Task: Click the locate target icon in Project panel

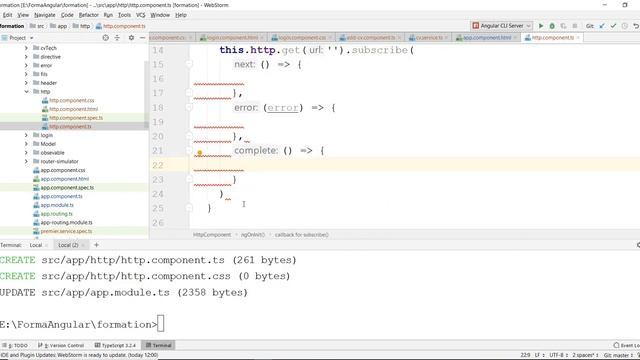Action: pyautogui.click(x=106, y=38)
